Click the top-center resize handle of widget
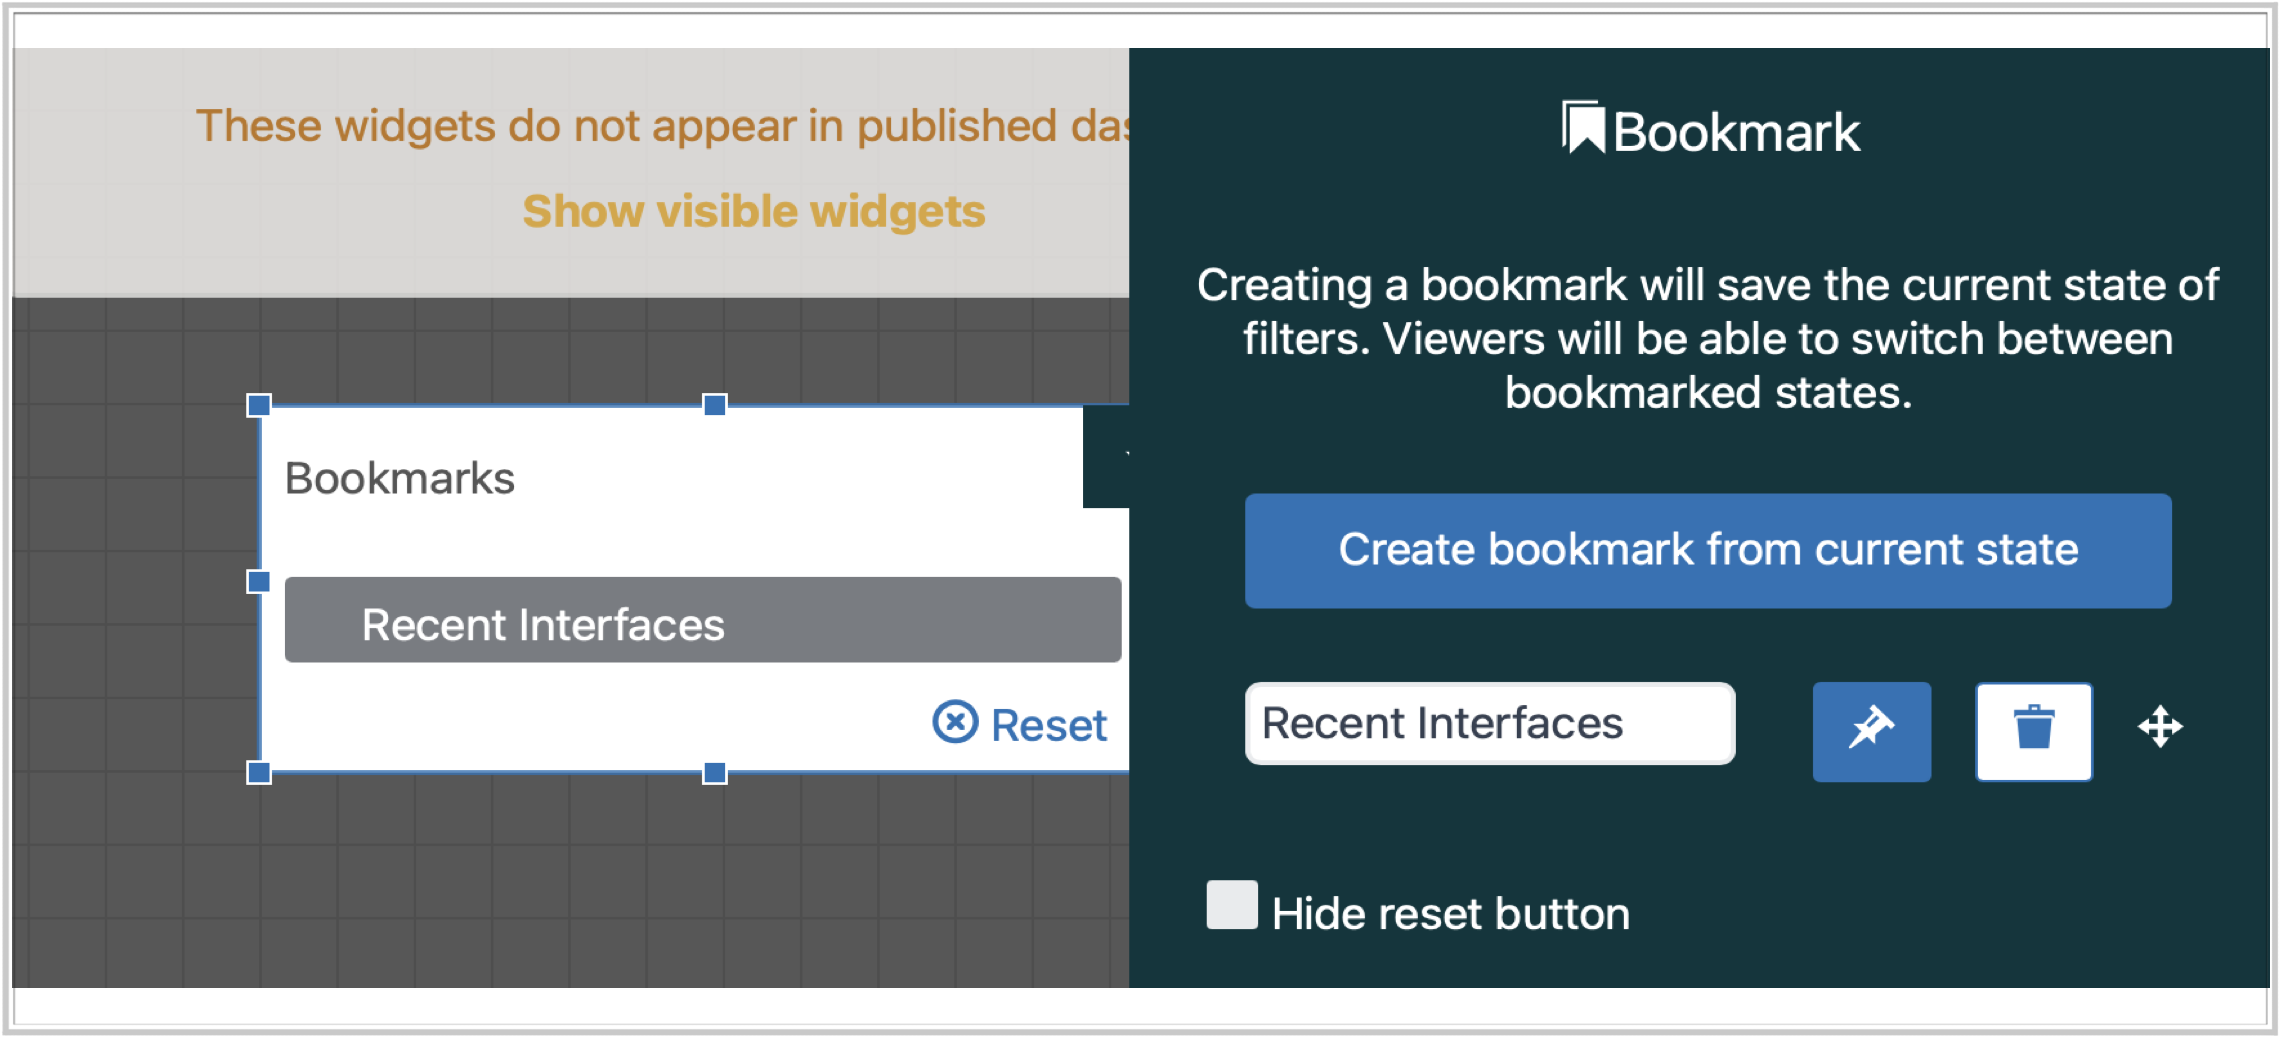 point(714,405)
